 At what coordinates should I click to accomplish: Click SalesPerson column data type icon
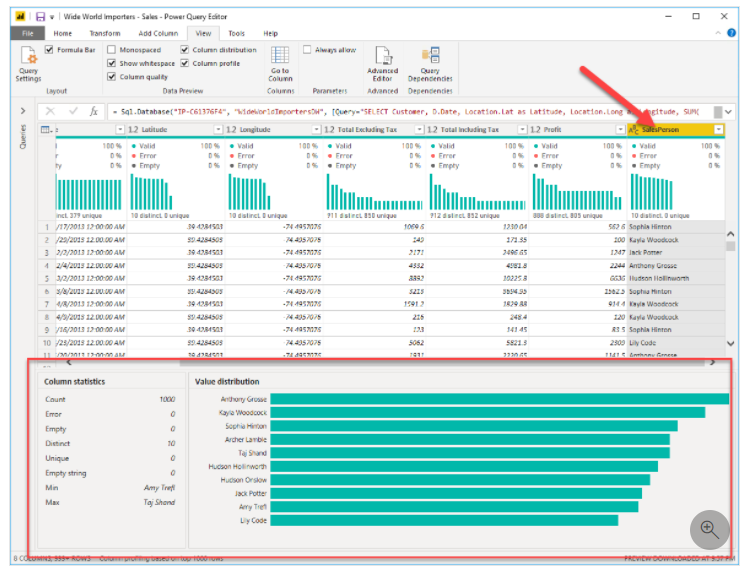coord(633,129)
